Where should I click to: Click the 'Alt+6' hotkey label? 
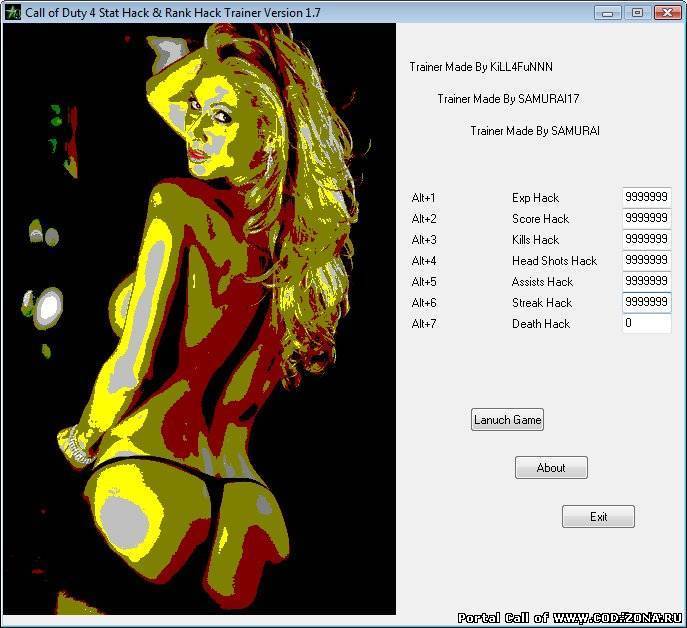pyautogui.click(x=424, y=303)
